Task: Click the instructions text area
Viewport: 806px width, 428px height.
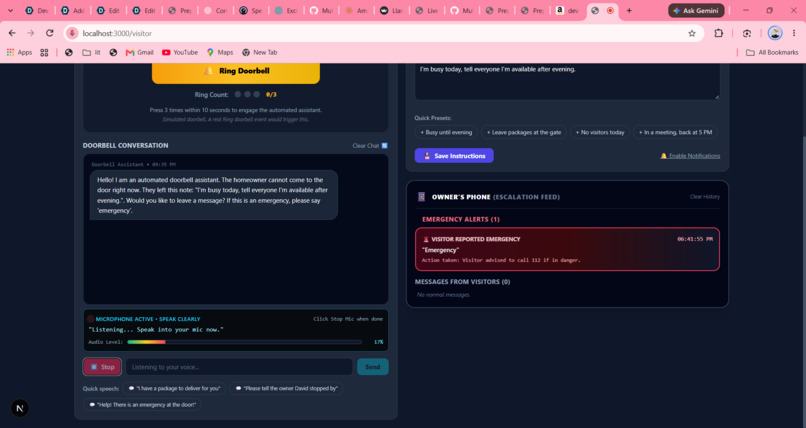Action: click(567, 81)
